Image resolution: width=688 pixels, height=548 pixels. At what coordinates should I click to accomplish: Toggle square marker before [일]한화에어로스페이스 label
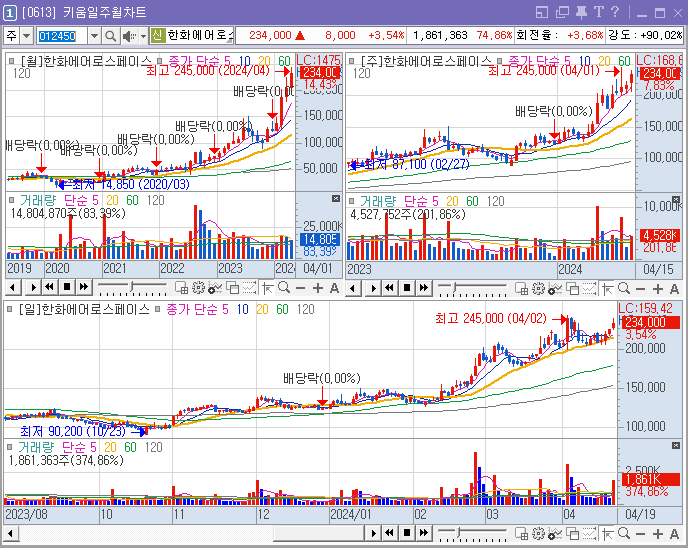10,309
